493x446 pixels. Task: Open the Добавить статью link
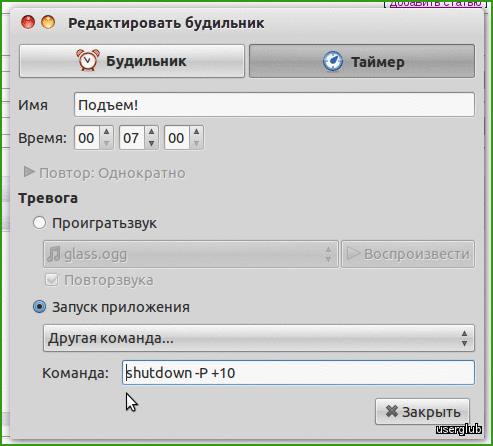(436, 3)
